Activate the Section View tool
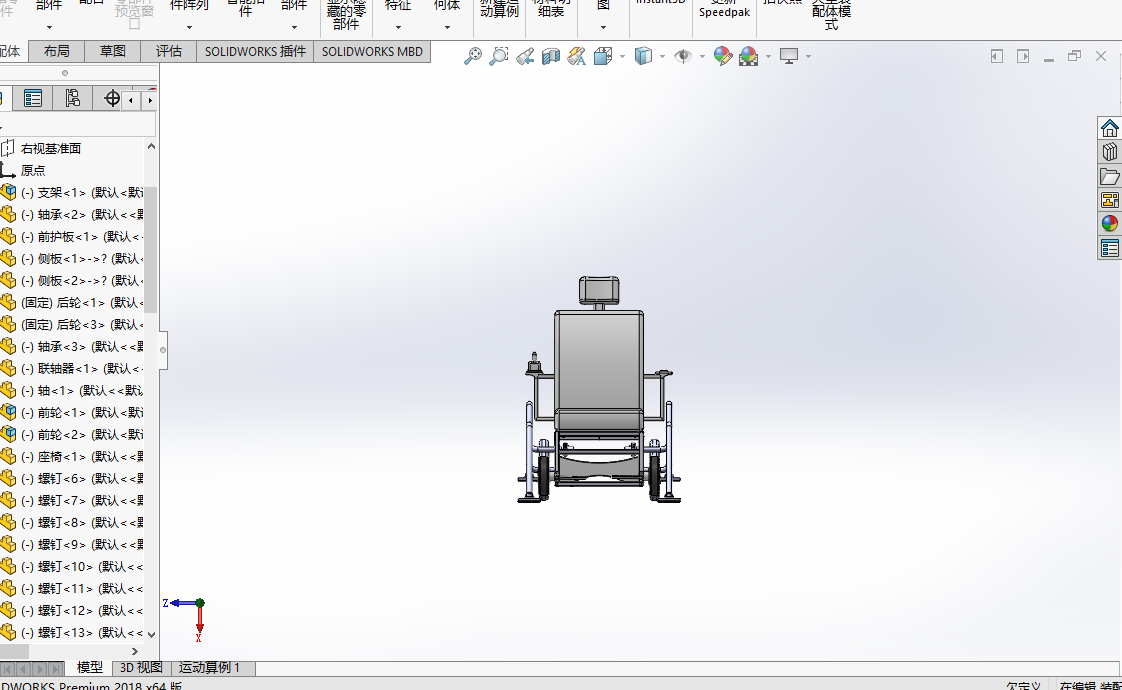Screen dimensions: 1122x690 pyautogui.click(x=550, y=56)
